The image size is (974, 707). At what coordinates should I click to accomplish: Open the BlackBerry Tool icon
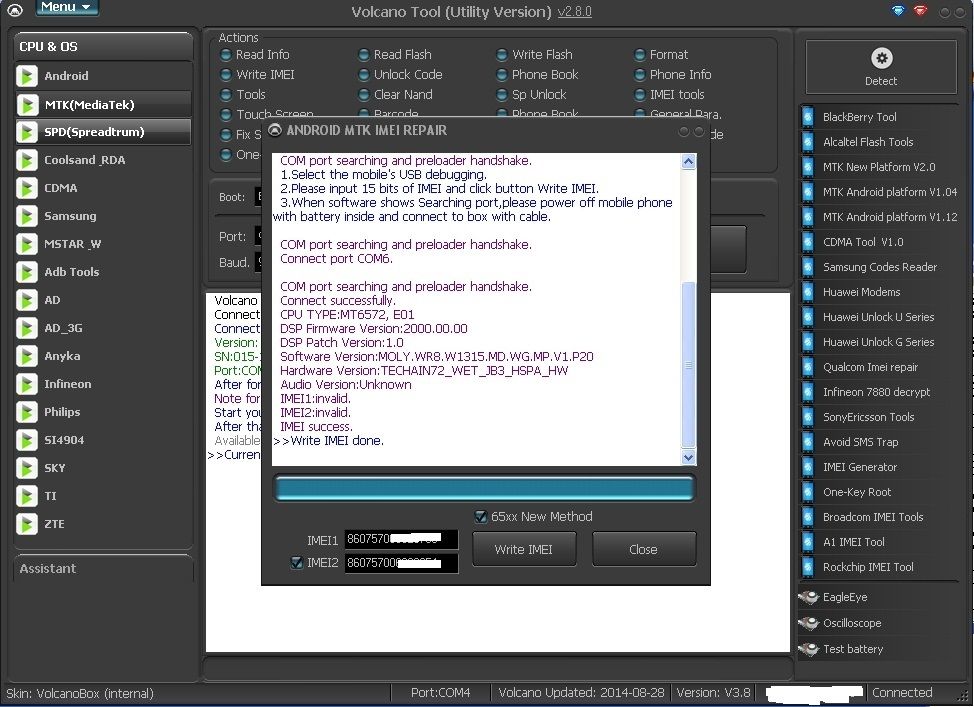808,117
